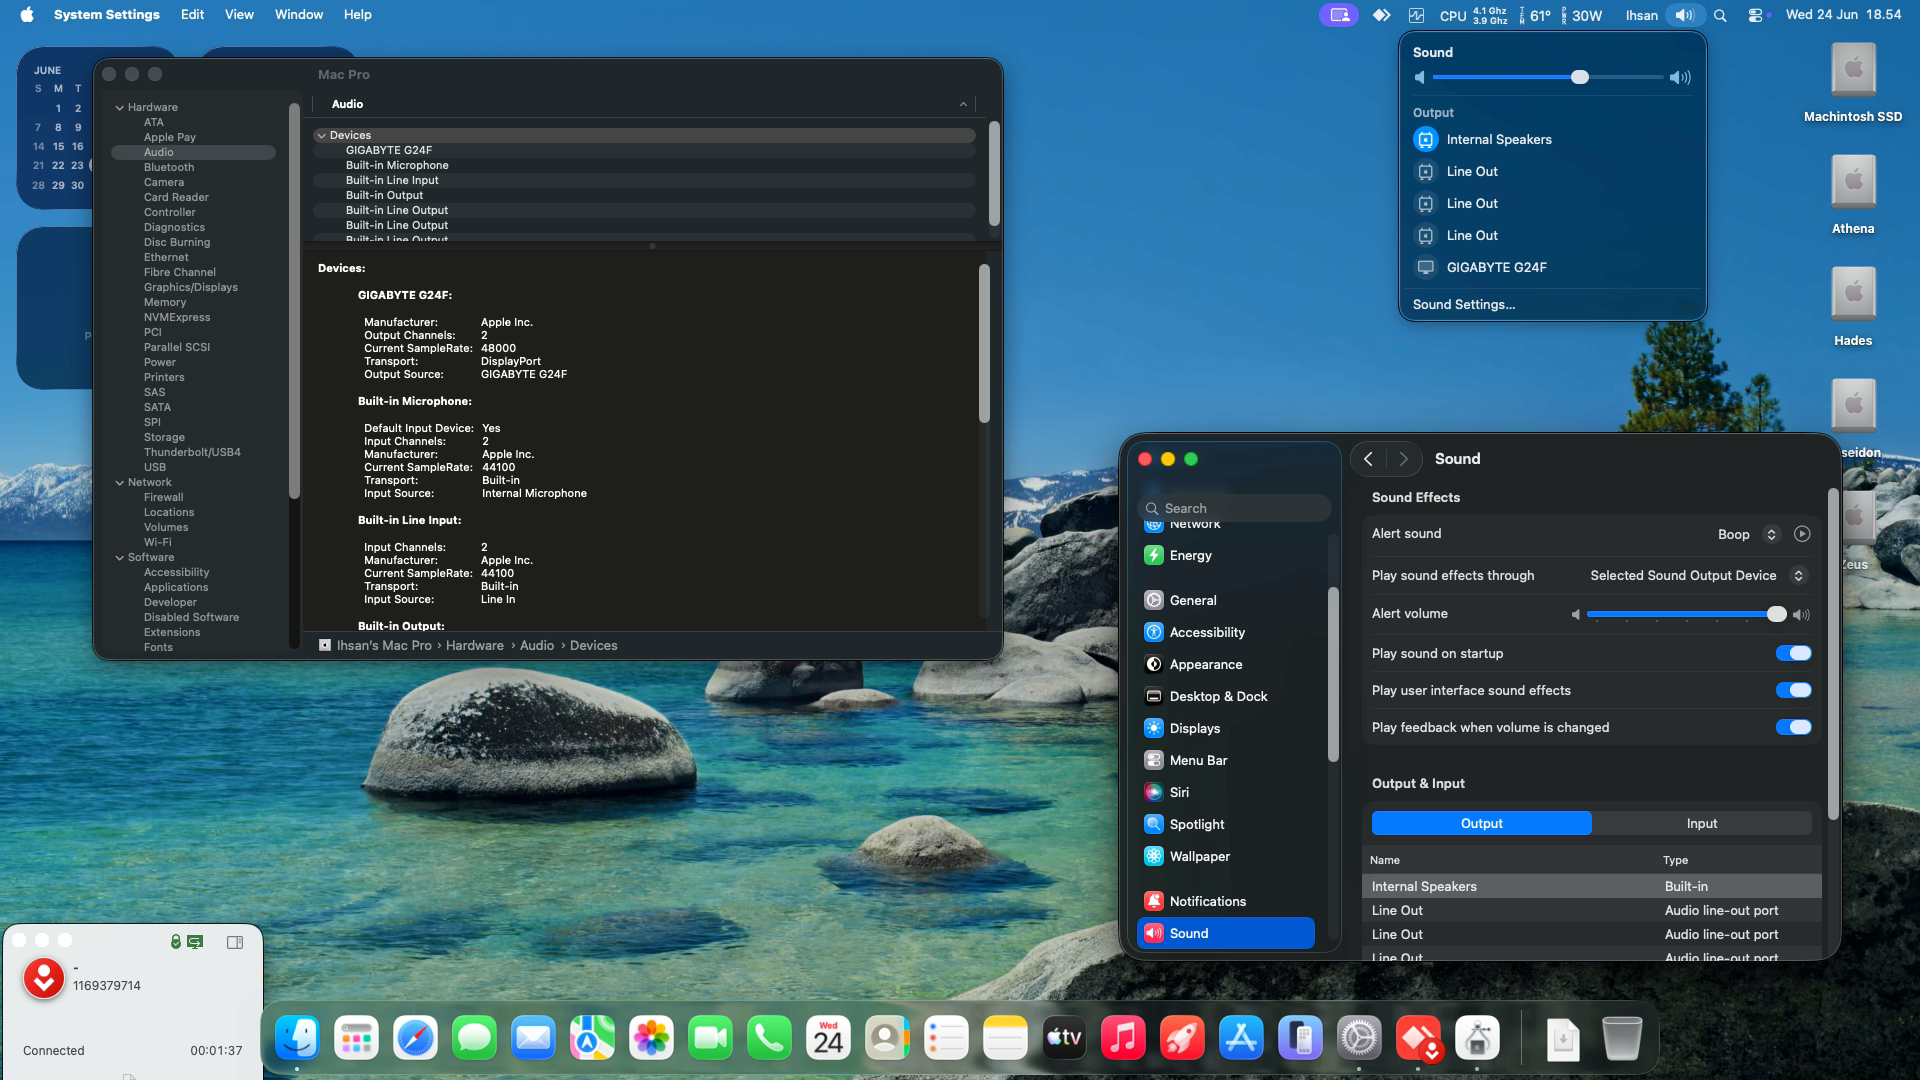
Task: Select Output tab in Sound settings
Action: click(x=1482, y=824)
